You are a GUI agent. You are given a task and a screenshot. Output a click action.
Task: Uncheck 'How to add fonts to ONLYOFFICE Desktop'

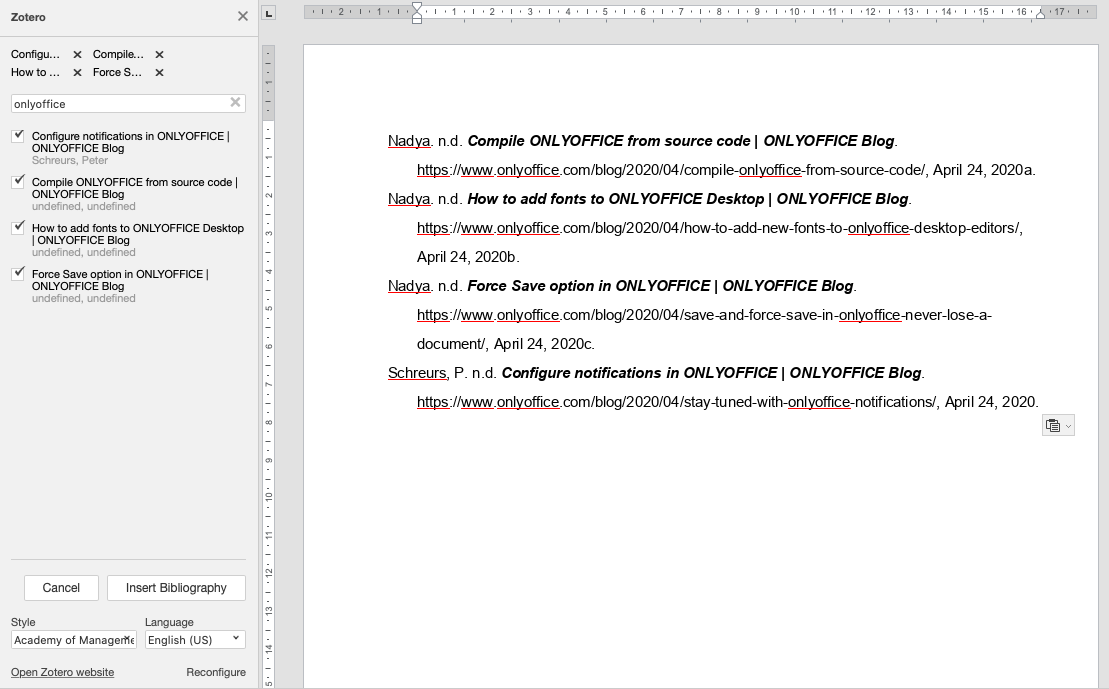coord(18,228)
